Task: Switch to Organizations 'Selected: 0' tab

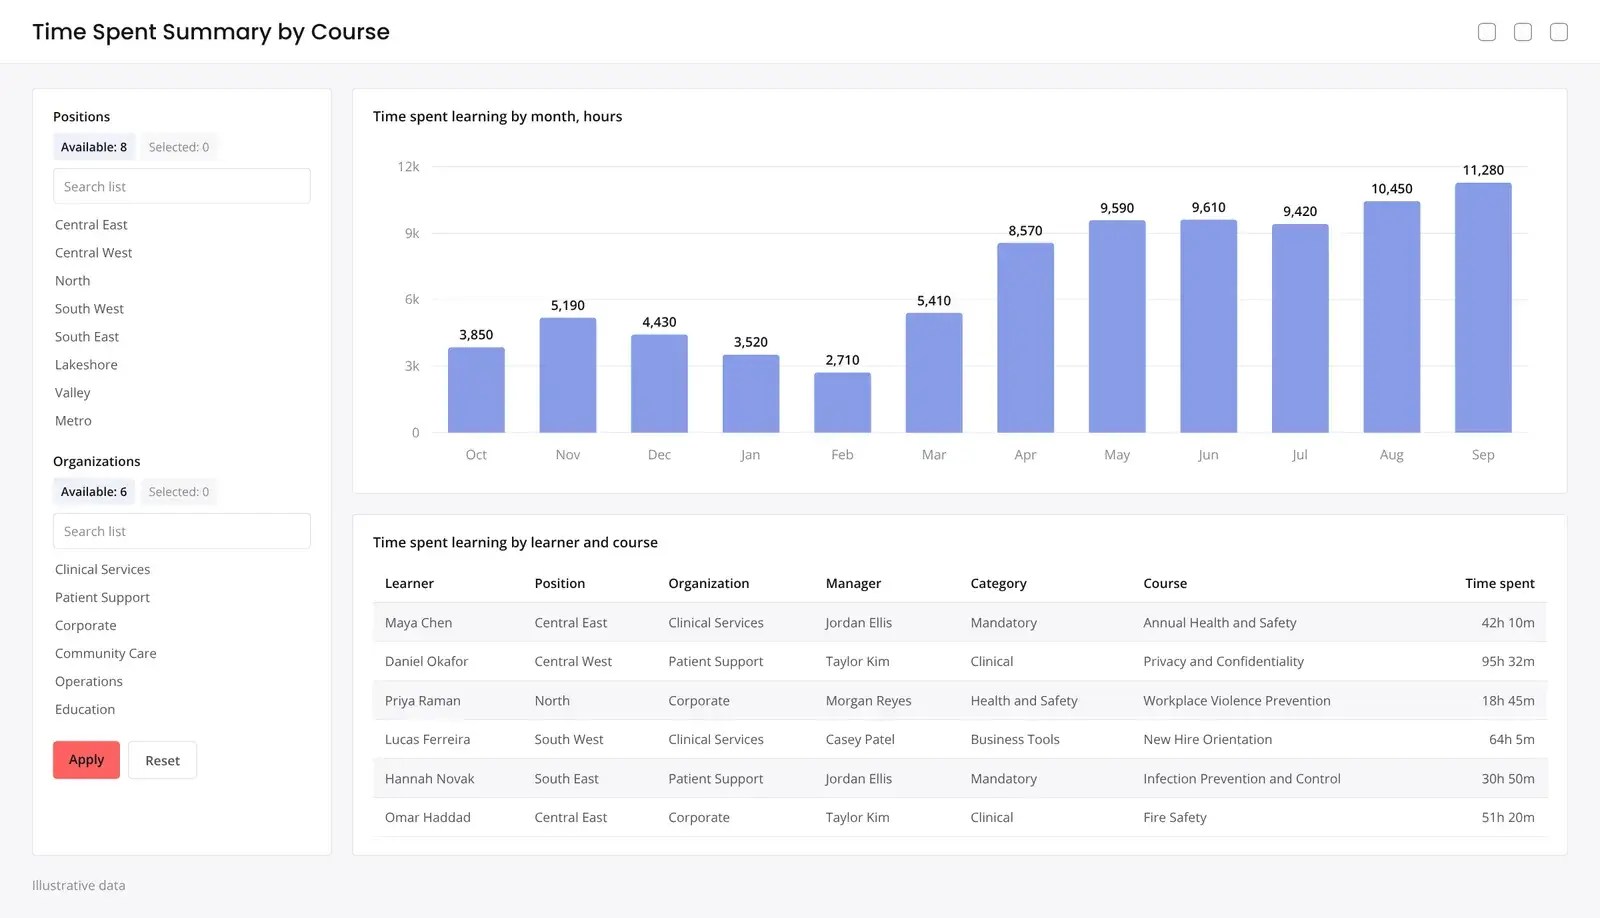Action: [x=179, y=492]
